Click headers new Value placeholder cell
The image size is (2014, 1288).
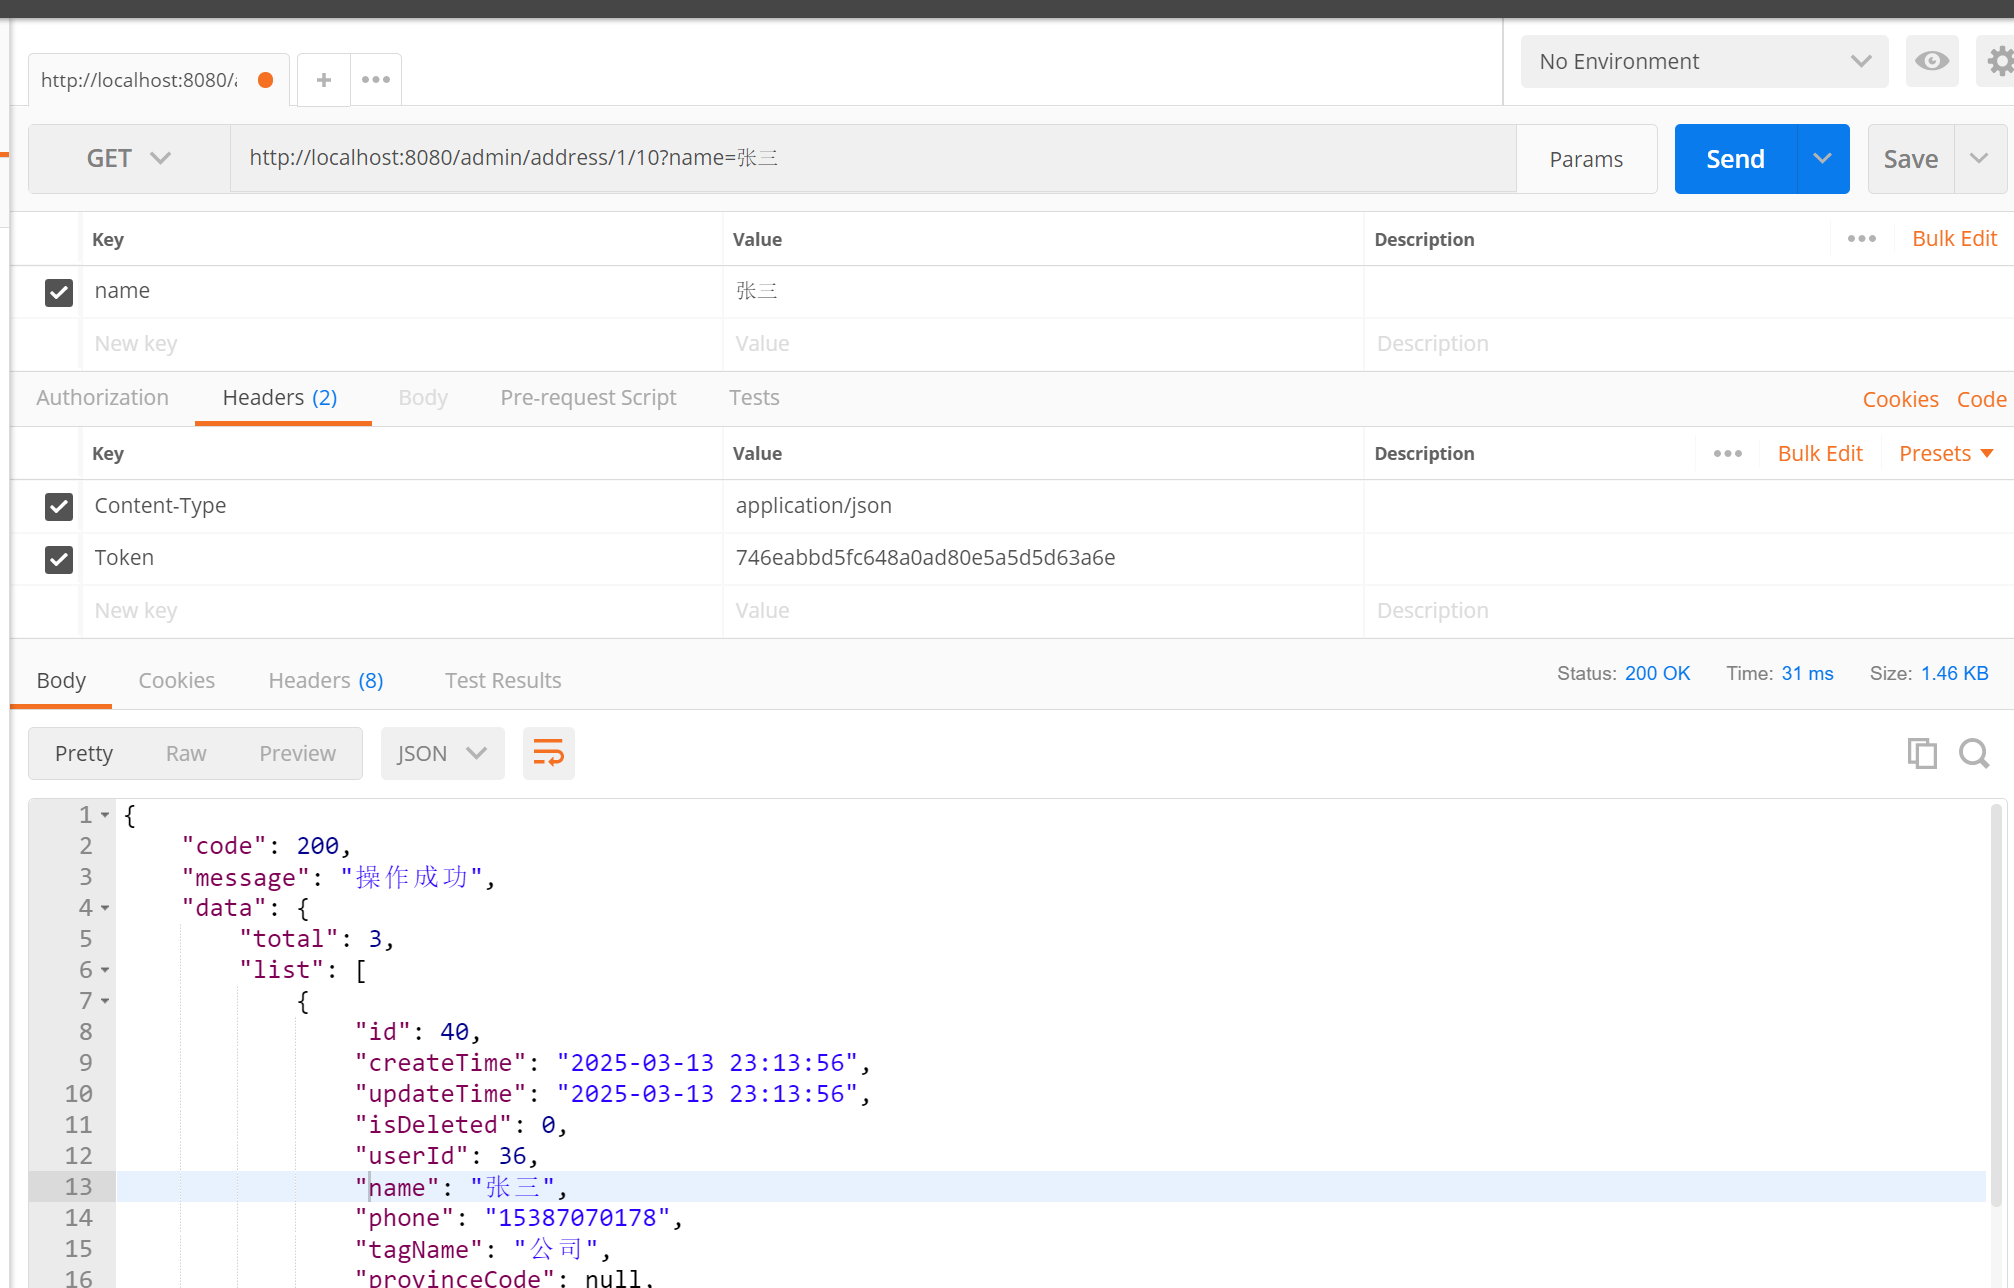[x=1043, y=611]
